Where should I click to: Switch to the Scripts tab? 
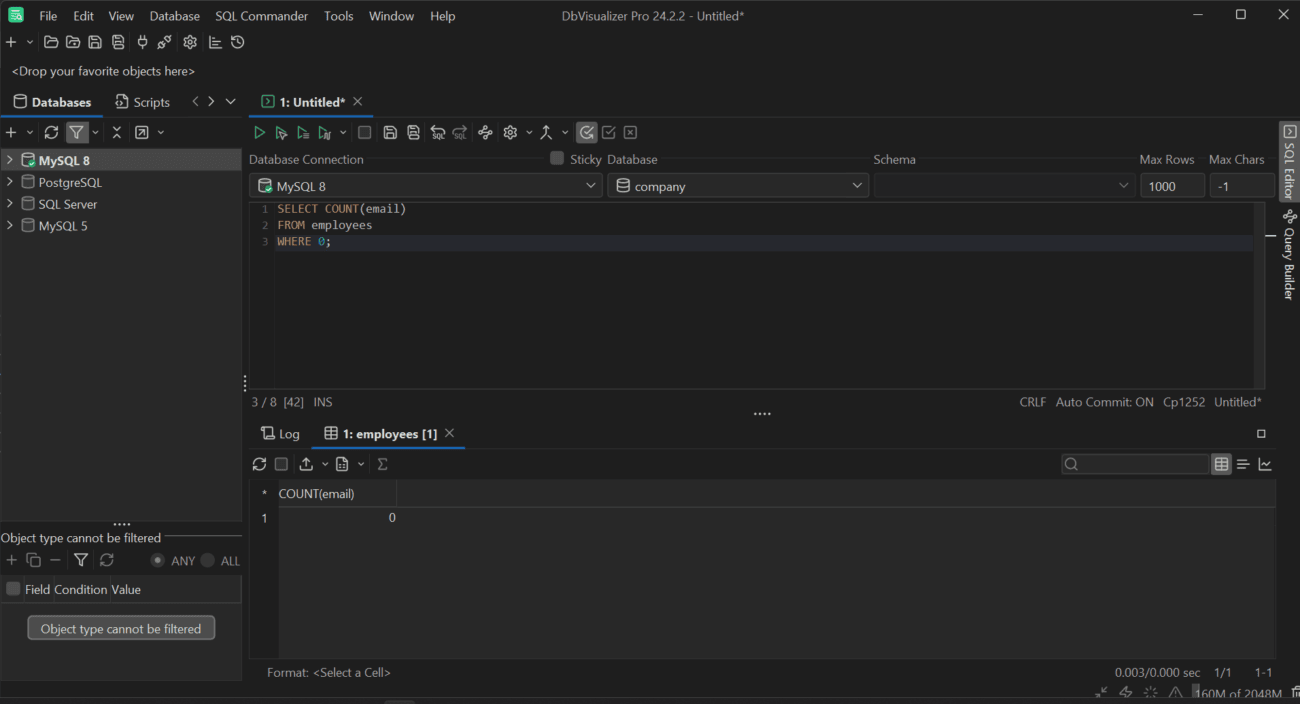point(142,101)
